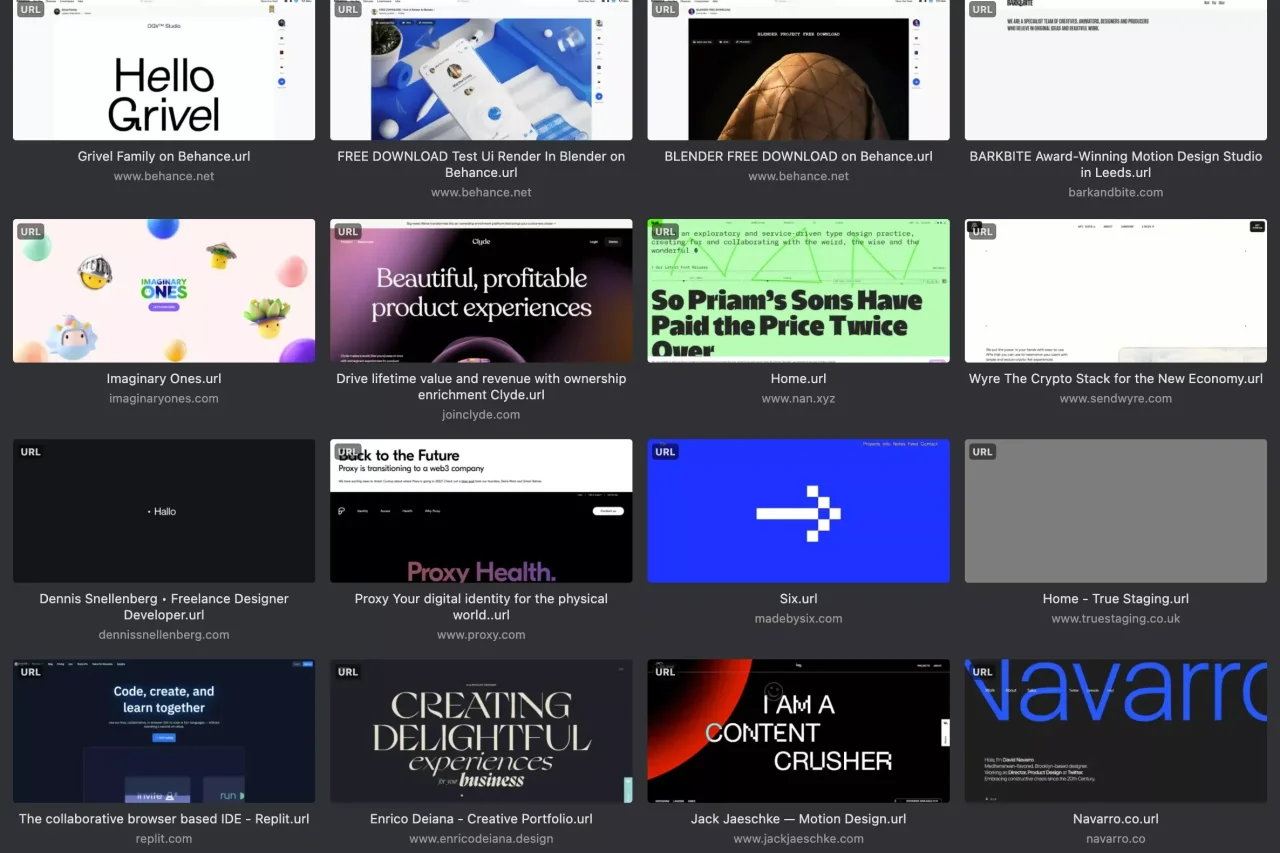1280x853 pixels.
Task: Select file name 'Enrico Deiana - Creative Portfolio.url'
Action: [481, 819]
